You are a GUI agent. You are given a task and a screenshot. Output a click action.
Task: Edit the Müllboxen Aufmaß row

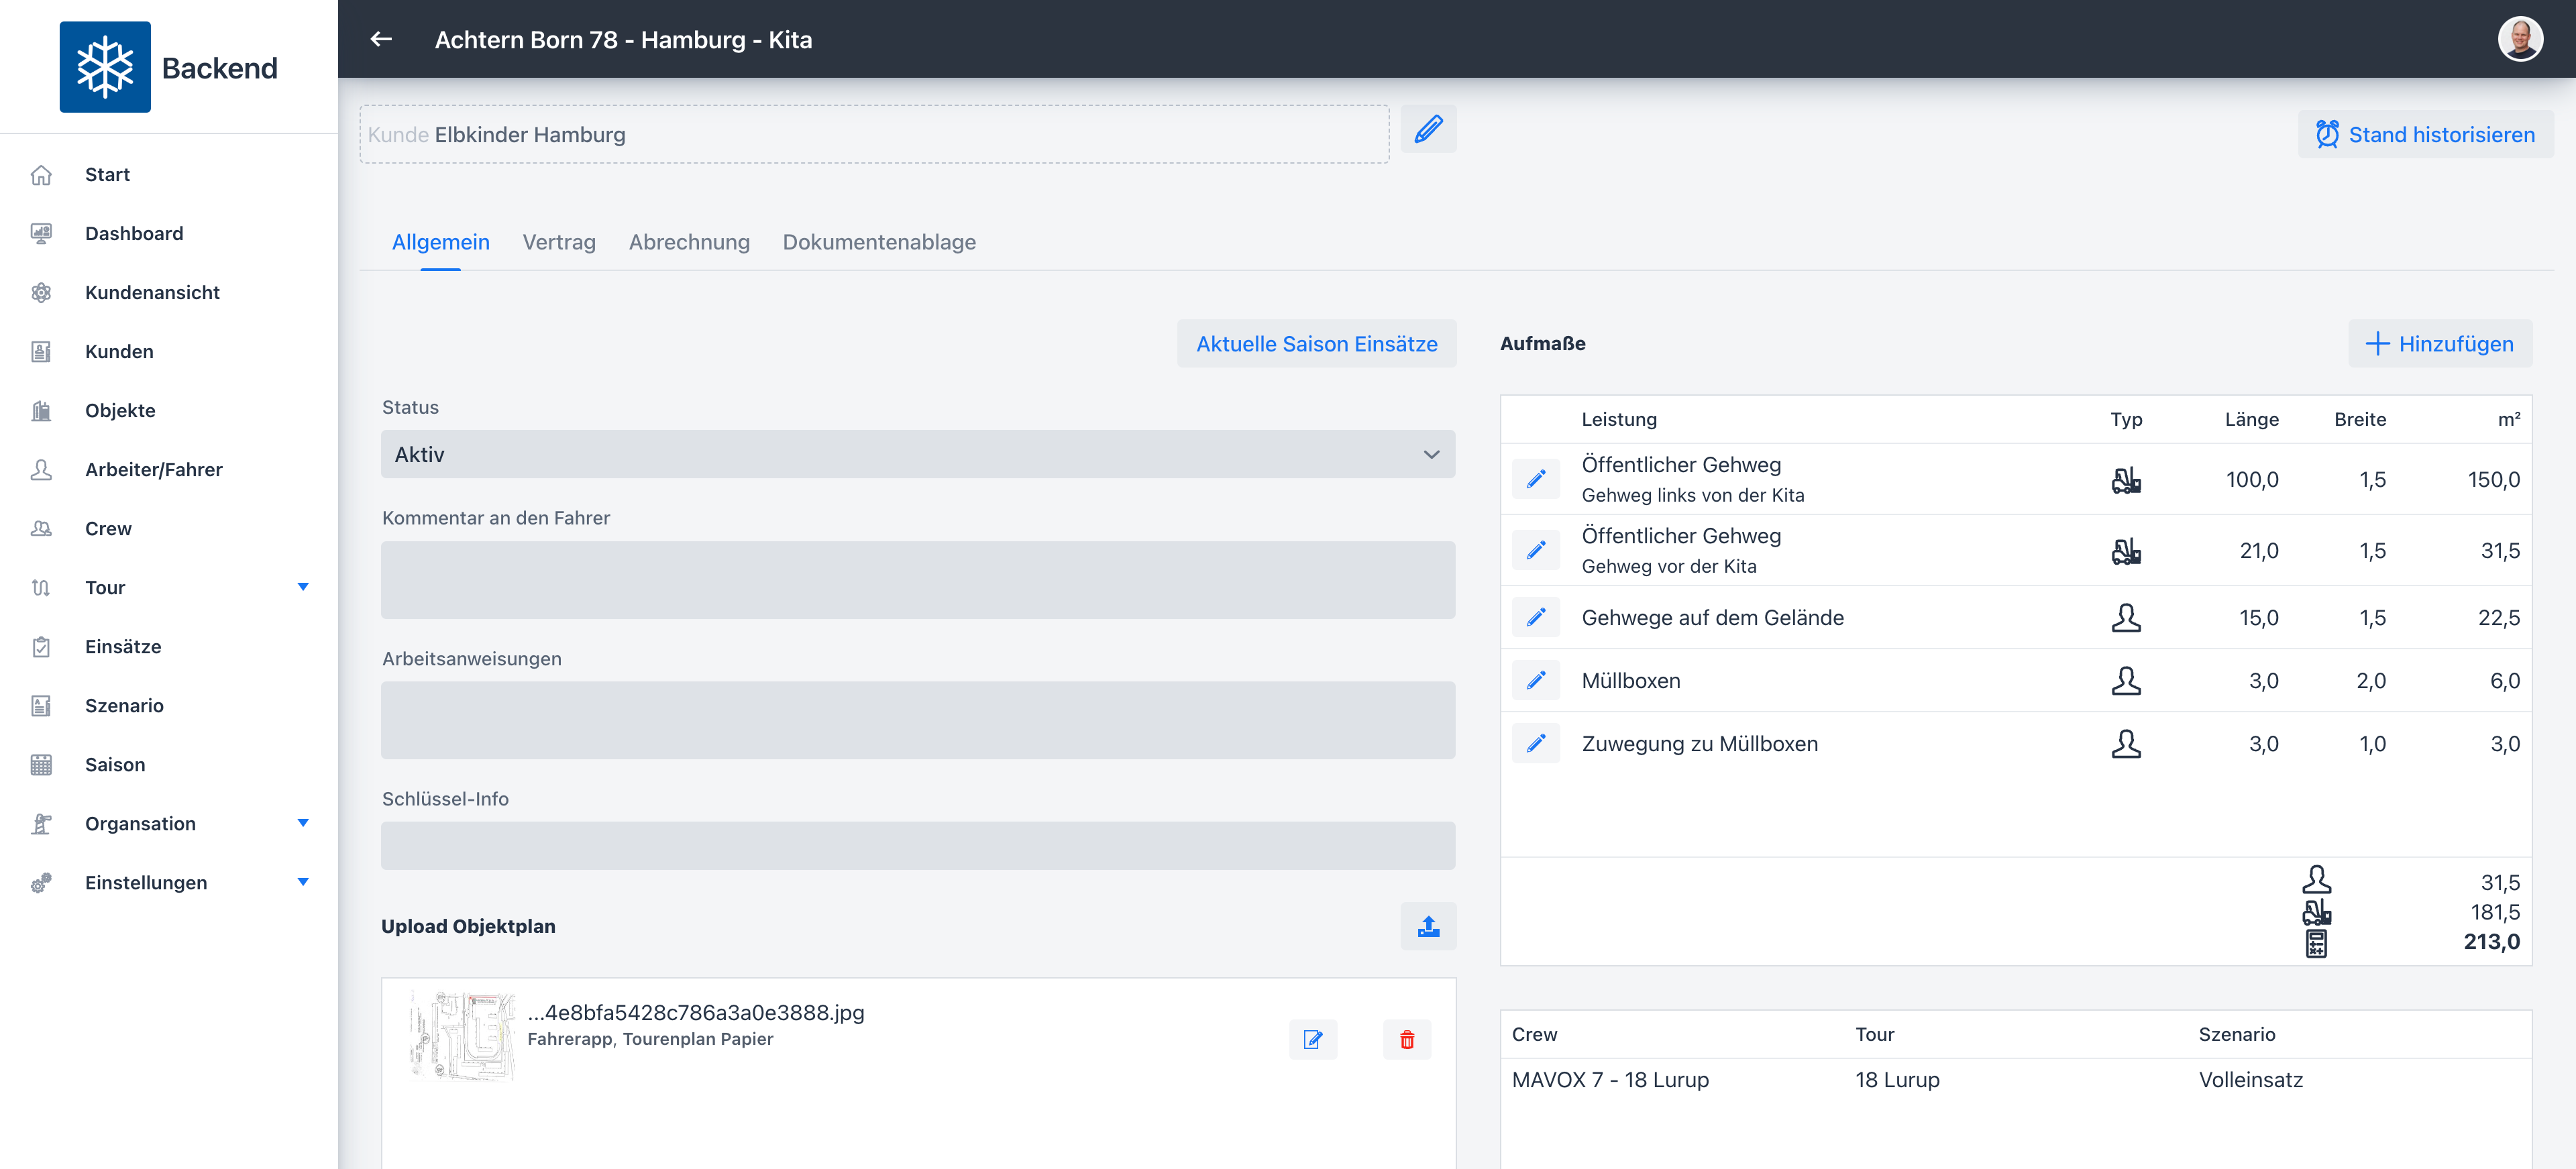[x=1535, y=681]
